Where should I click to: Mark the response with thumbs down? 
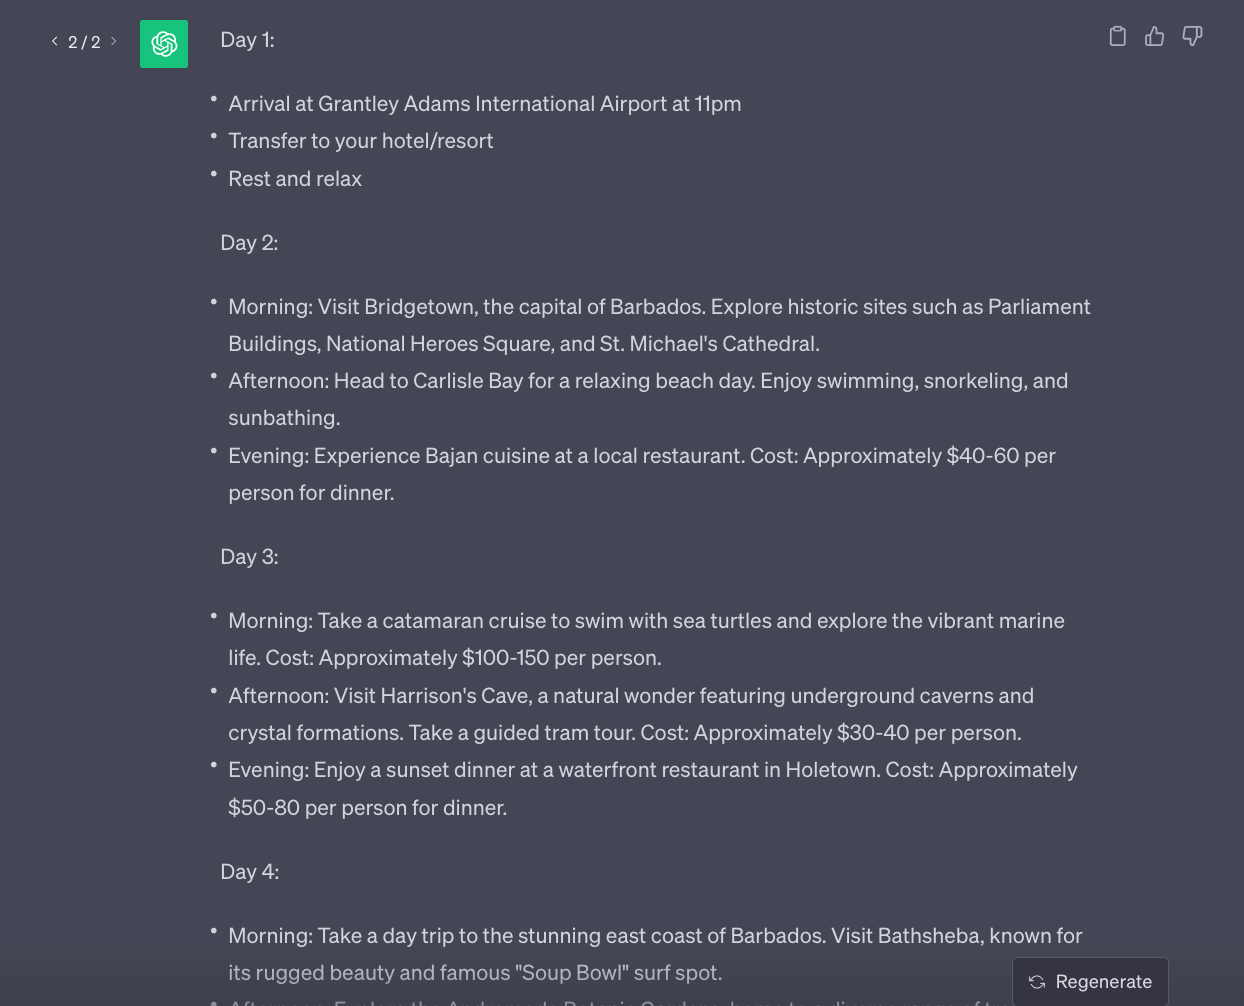pyautogui.click(x=1192, y=36)
